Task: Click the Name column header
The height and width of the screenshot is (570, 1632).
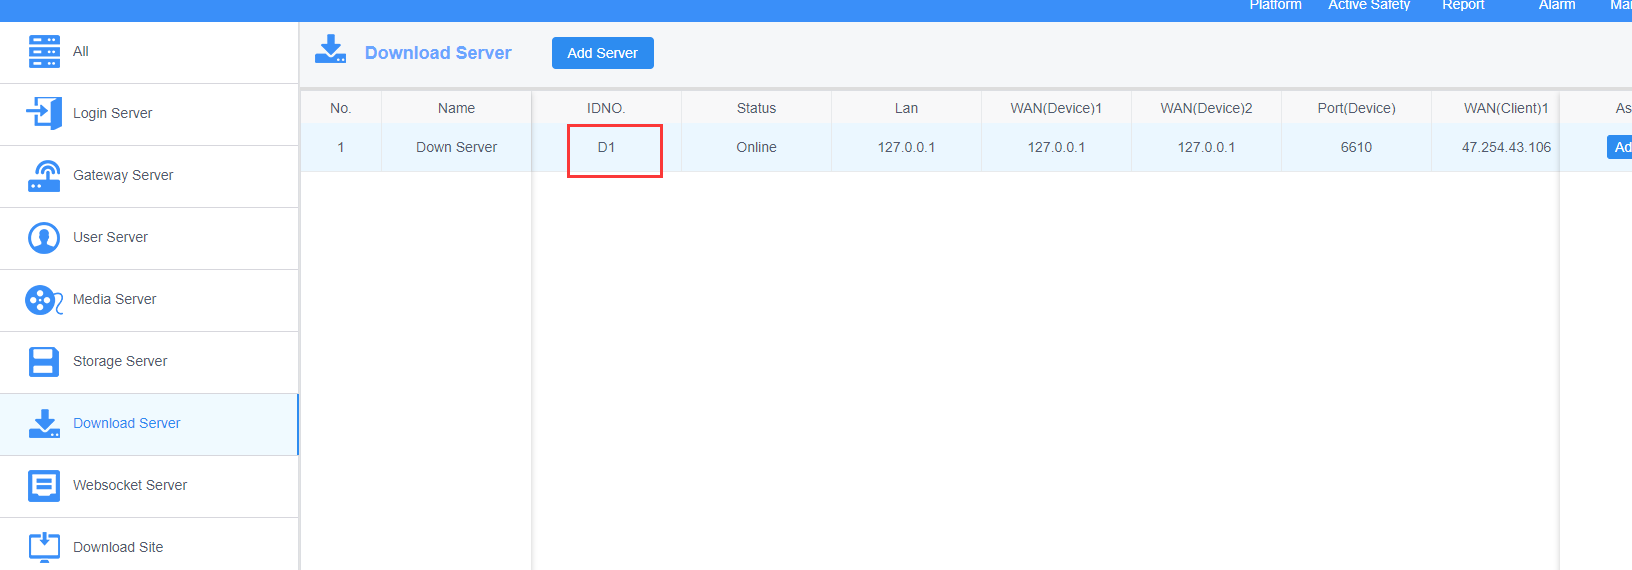Action: (456, 108)
